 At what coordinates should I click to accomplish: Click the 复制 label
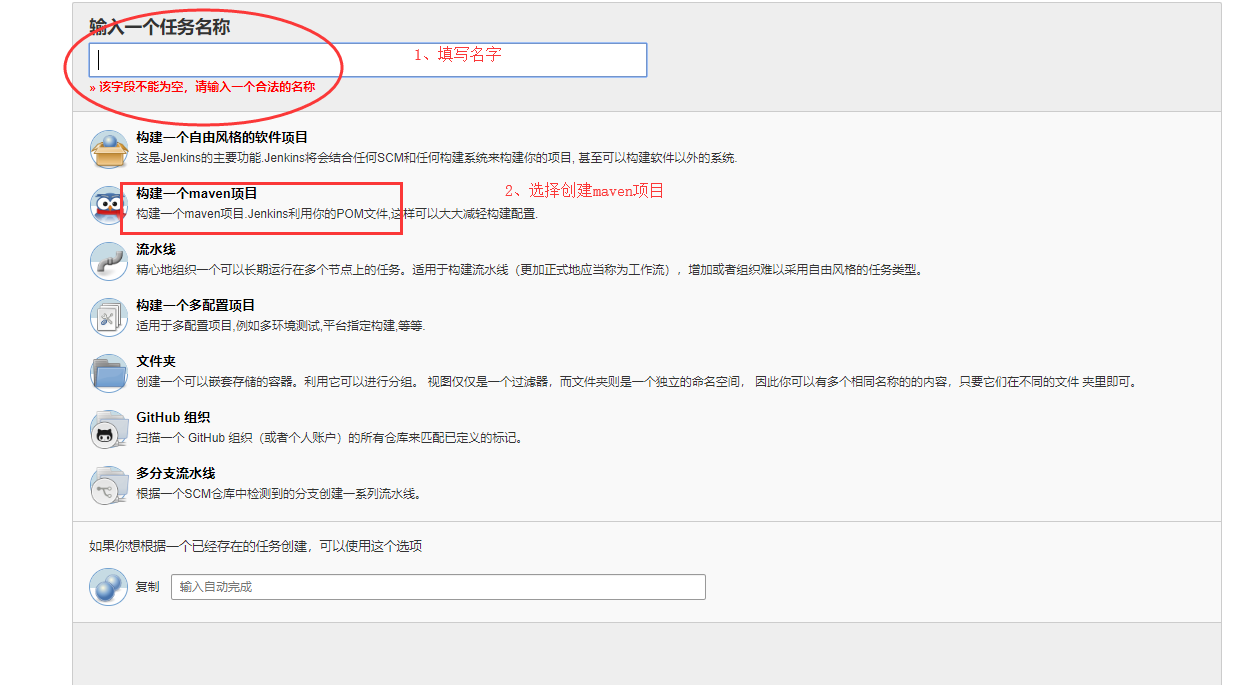click(148, 587)
